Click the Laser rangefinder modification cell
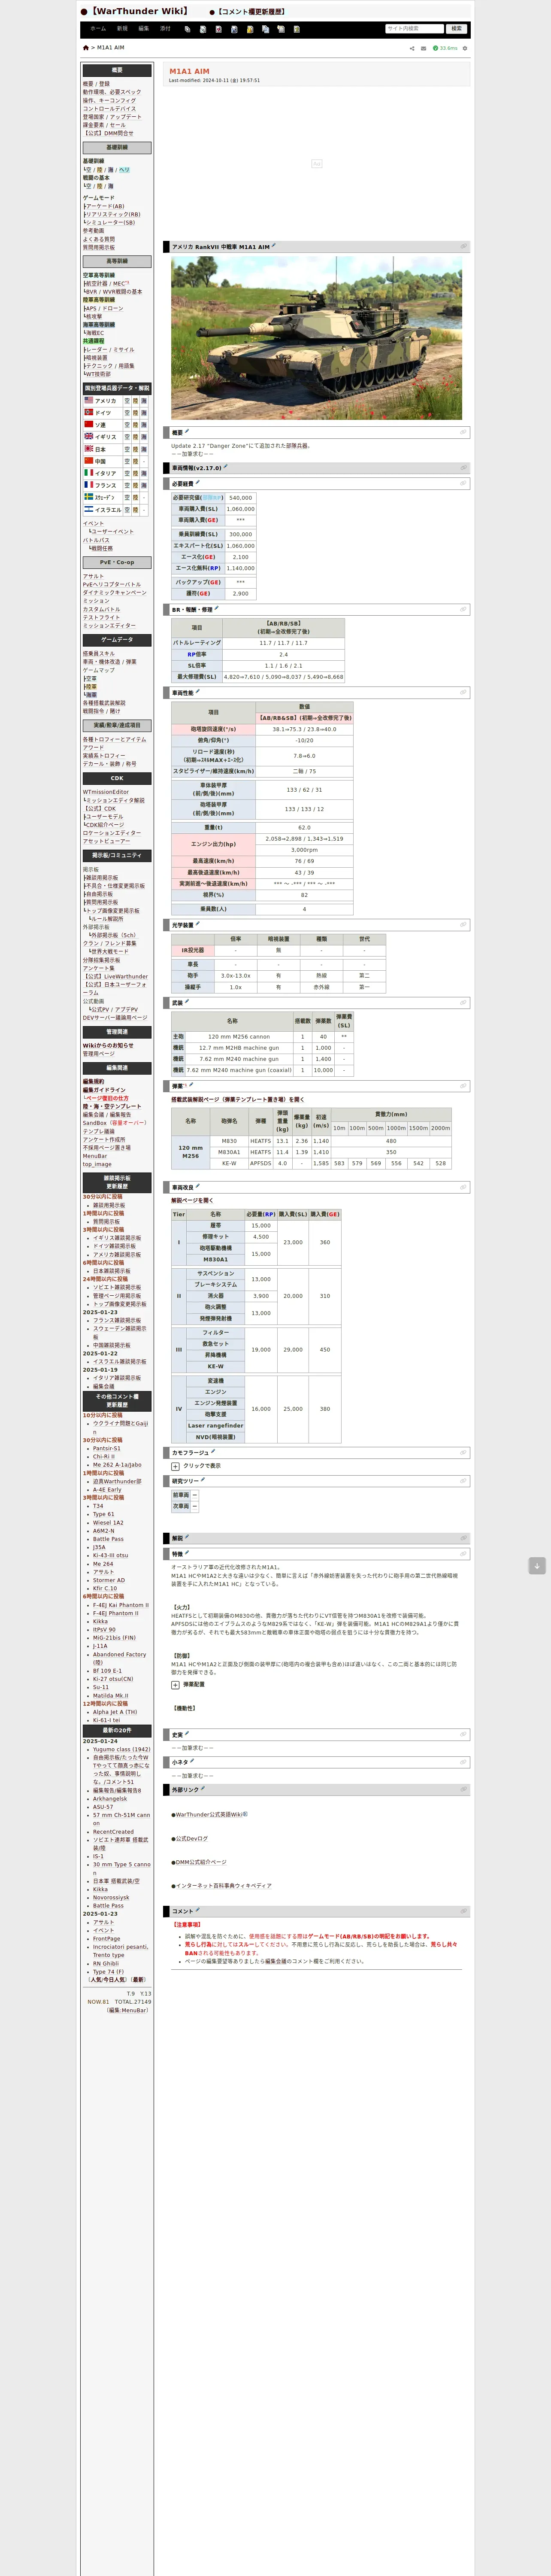The image size is (551, 2576). [216, 1425]
